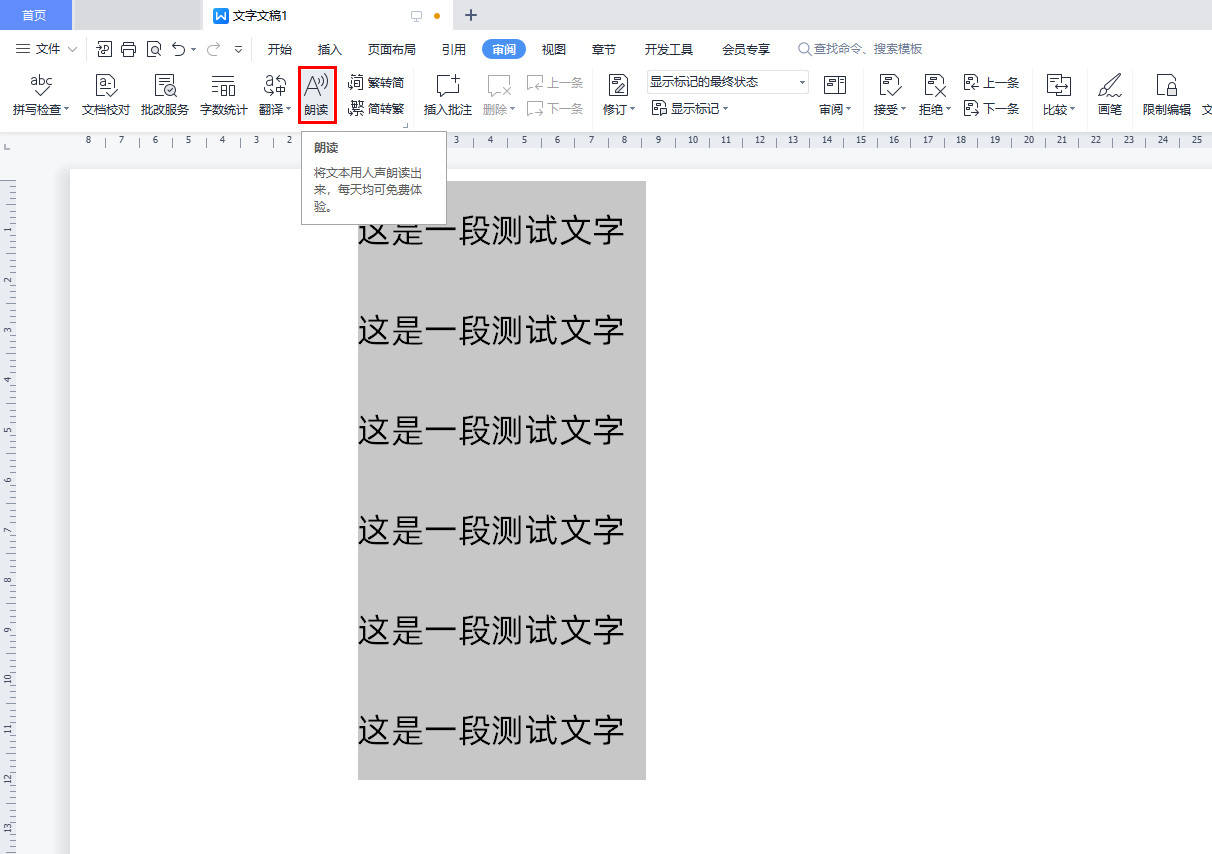1212x854 pixels.
Task: Click the redo arrow icon
Action: tap(213, 49)
